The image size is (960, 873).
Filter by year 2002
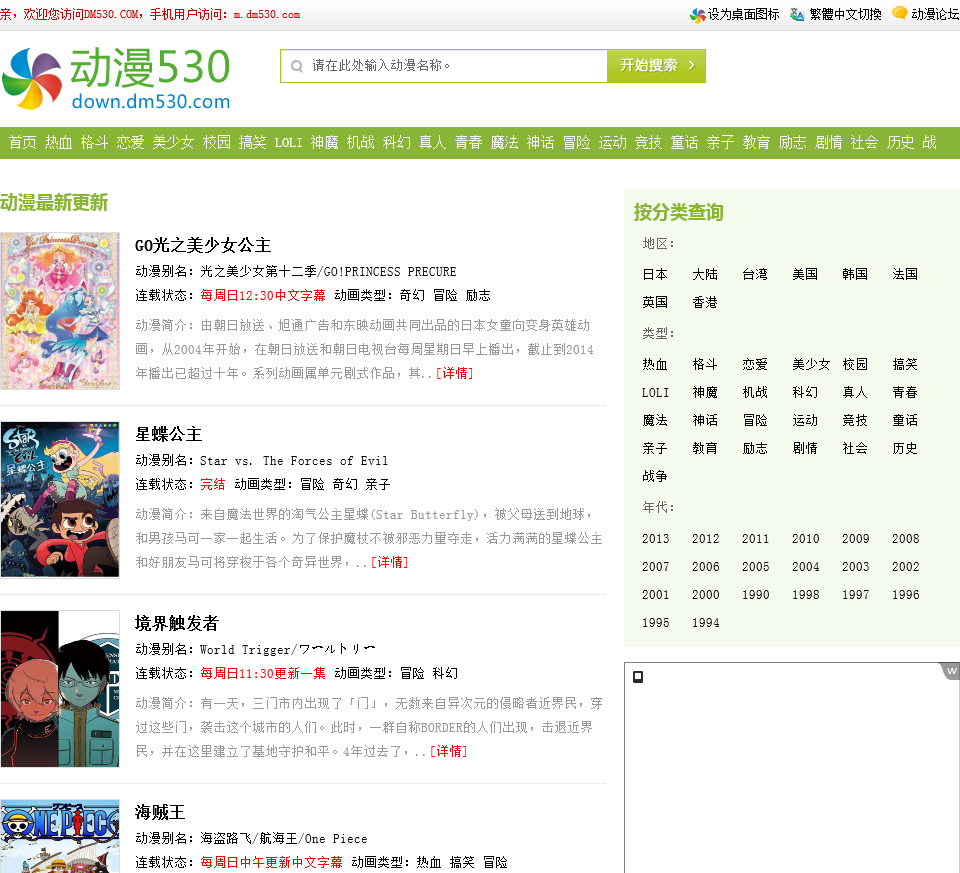[906, 567]
